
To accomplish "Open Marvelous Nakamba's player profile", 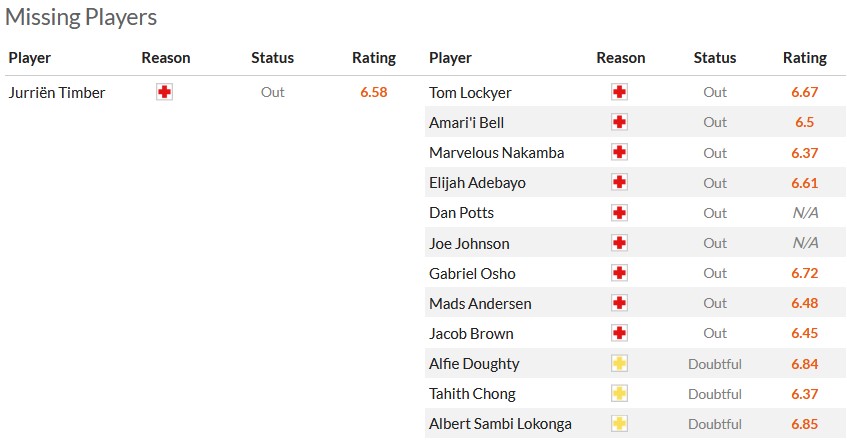I will [496, 153].
